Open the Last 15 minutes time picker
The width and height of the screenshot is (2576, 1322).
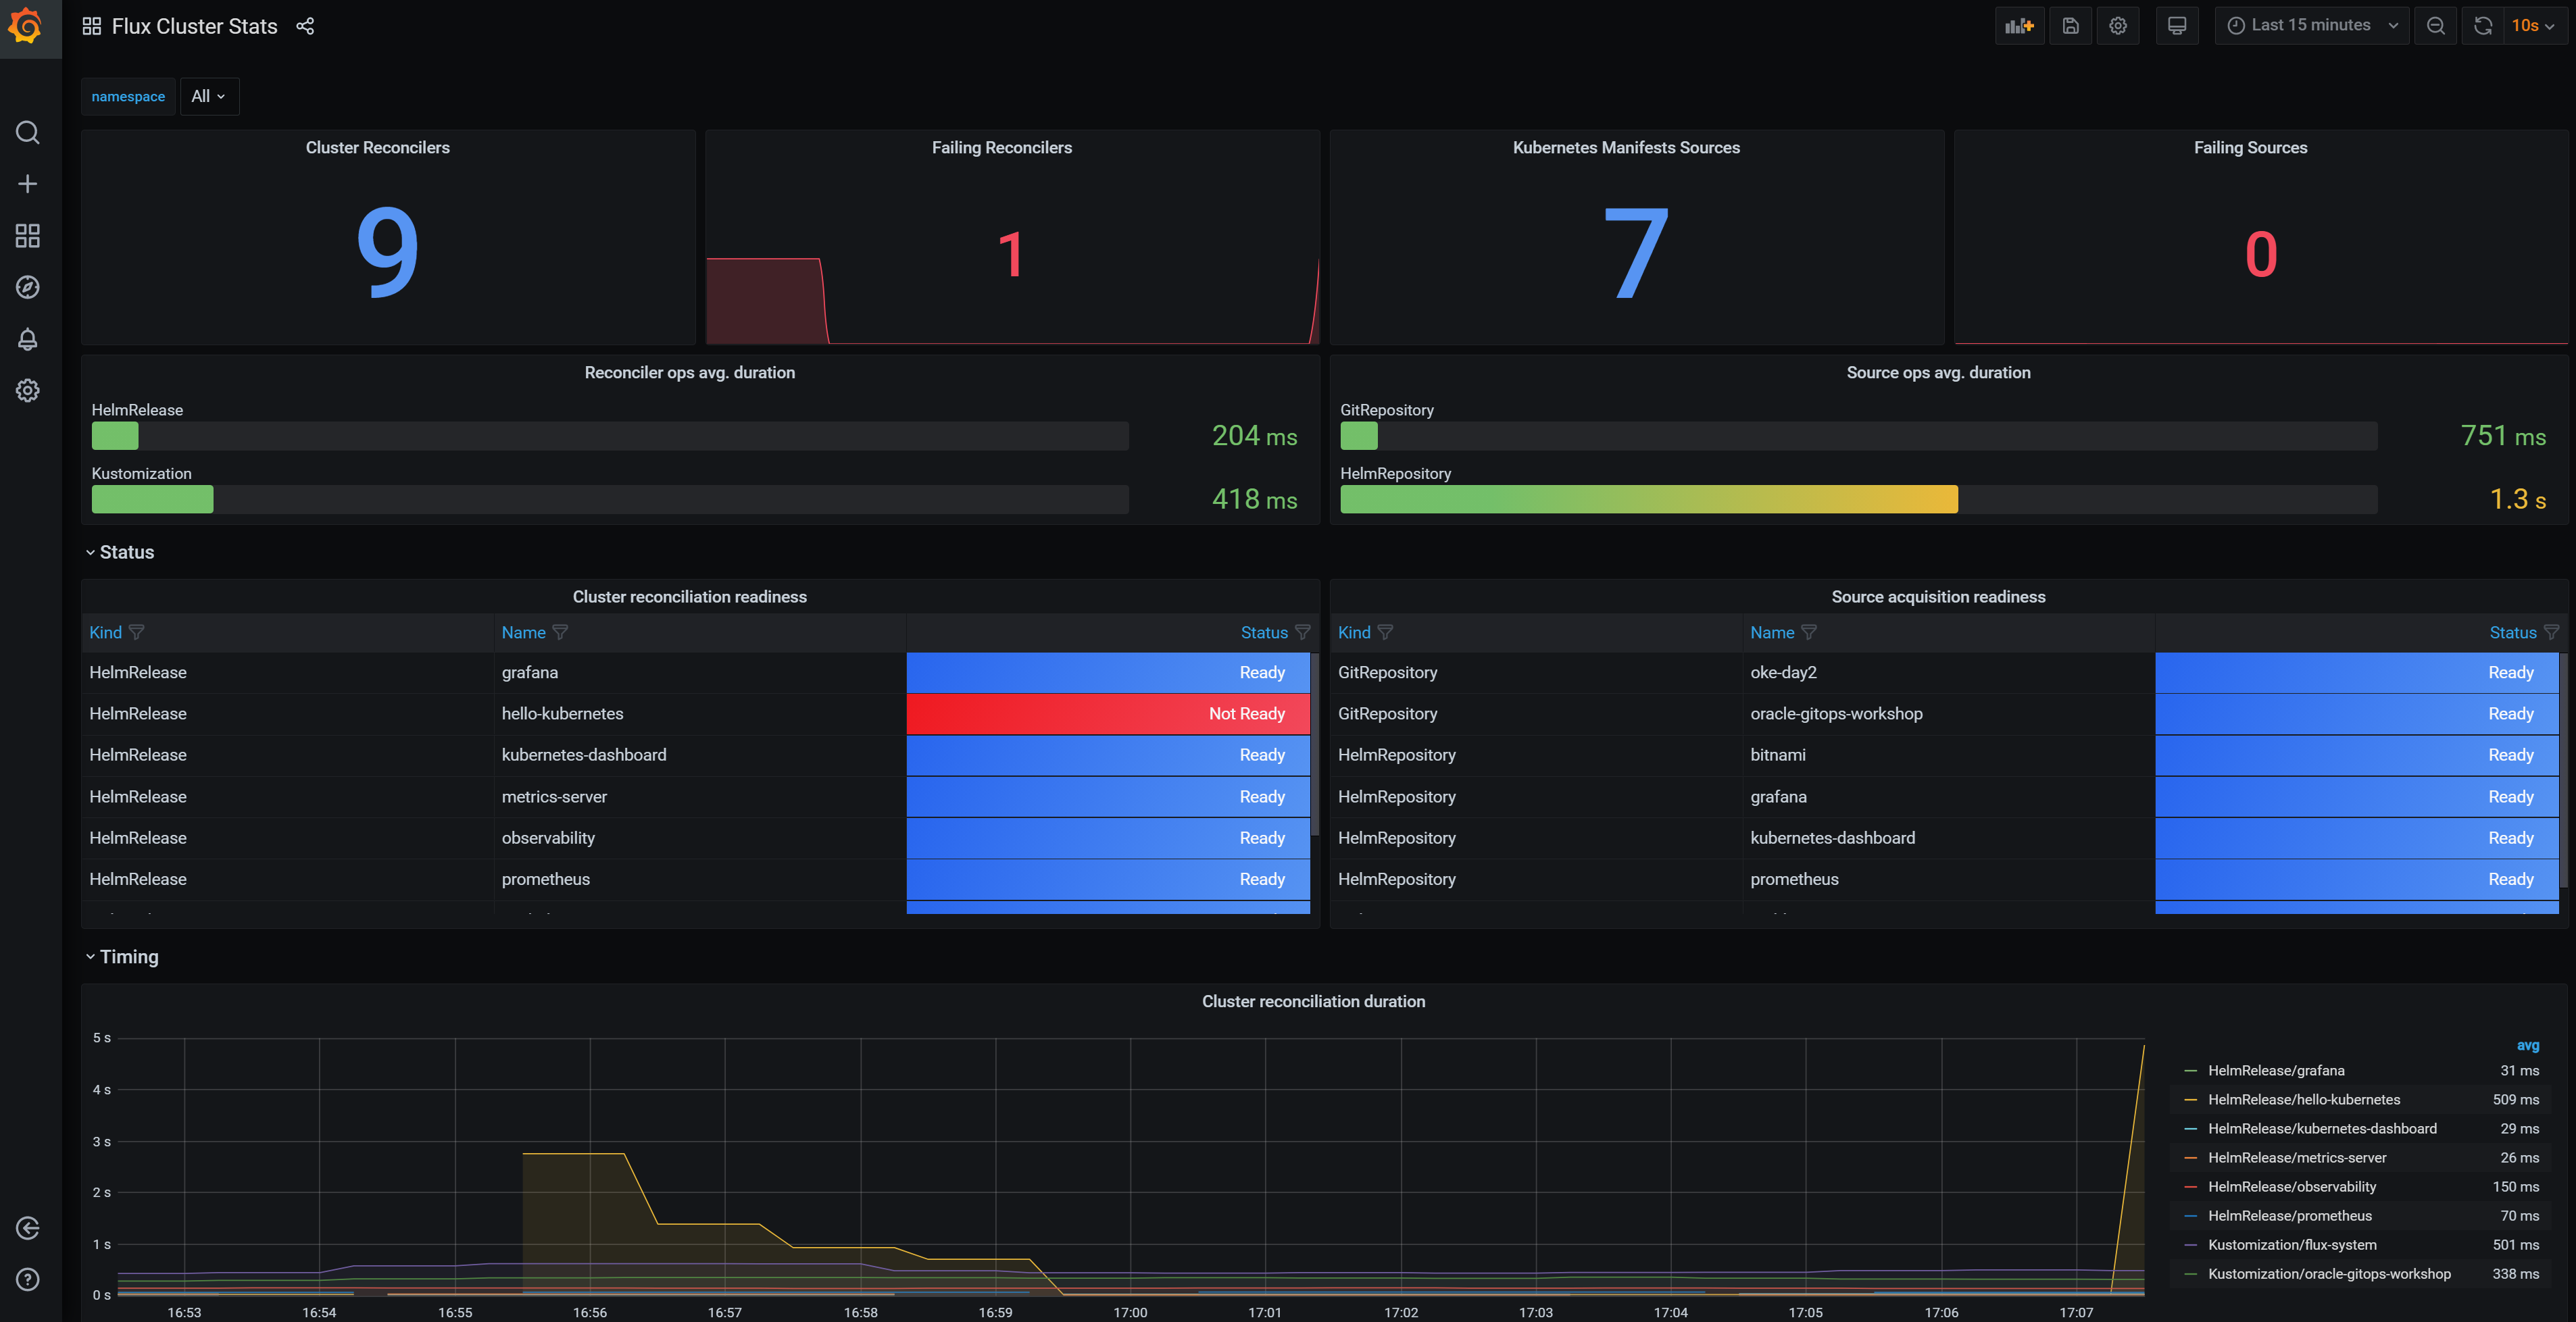pos(2312,26)
